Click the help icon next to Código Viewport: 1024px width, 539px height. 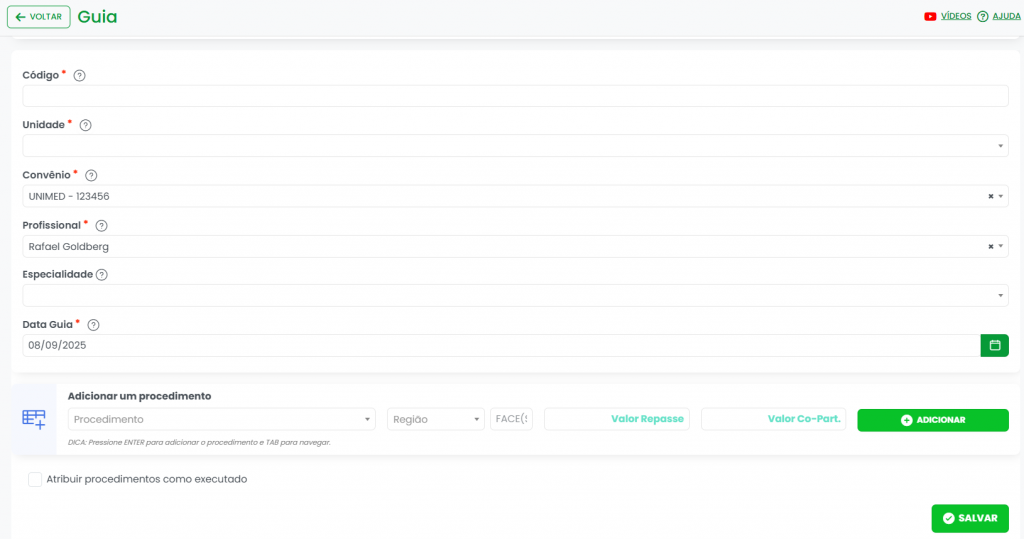80,75
